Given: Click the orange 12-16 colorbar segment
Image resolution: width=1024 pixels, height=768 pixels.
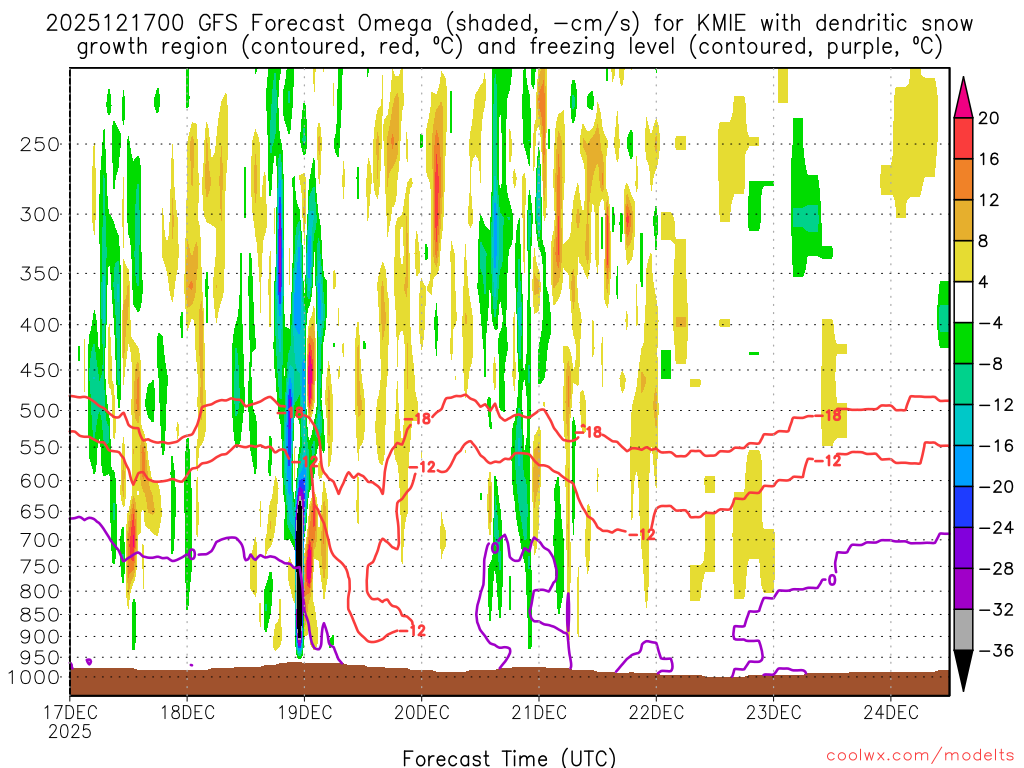Looking at the screenshot, I should pyautogui.click(x=963, y=179).
